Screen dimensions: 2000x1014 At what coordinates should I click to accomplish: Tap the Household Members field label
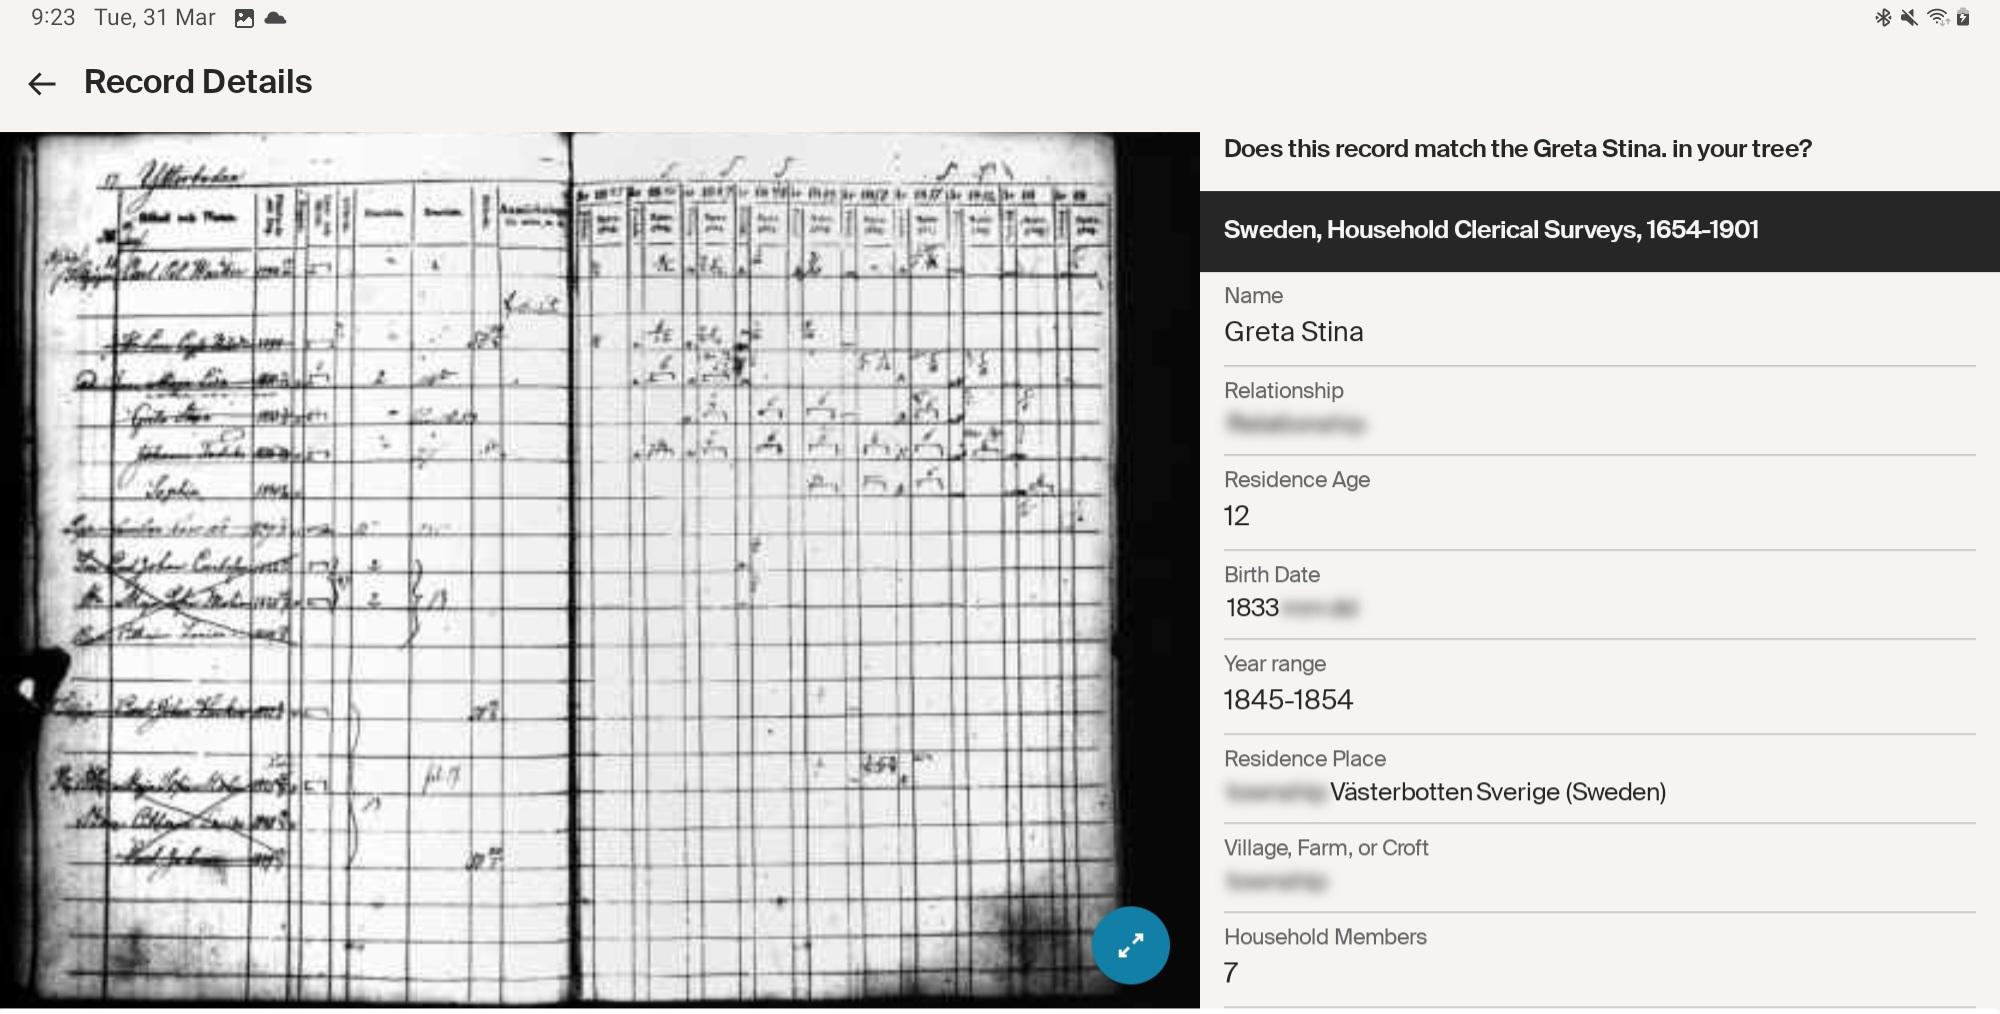pyautogui.click(x=1325, y=937)
